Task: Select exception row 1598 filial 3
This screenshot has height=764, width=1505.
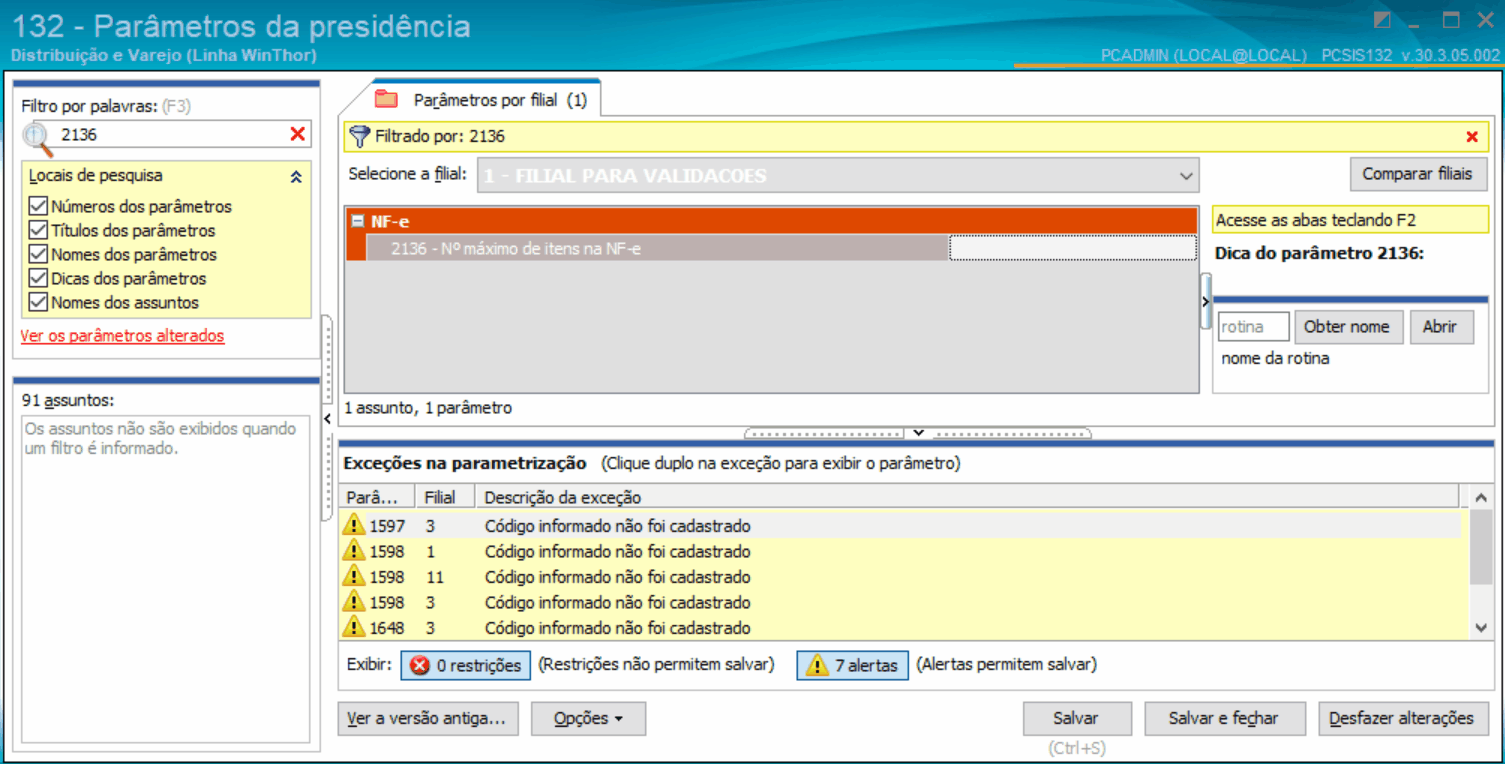Action: [x=901, y=602]
